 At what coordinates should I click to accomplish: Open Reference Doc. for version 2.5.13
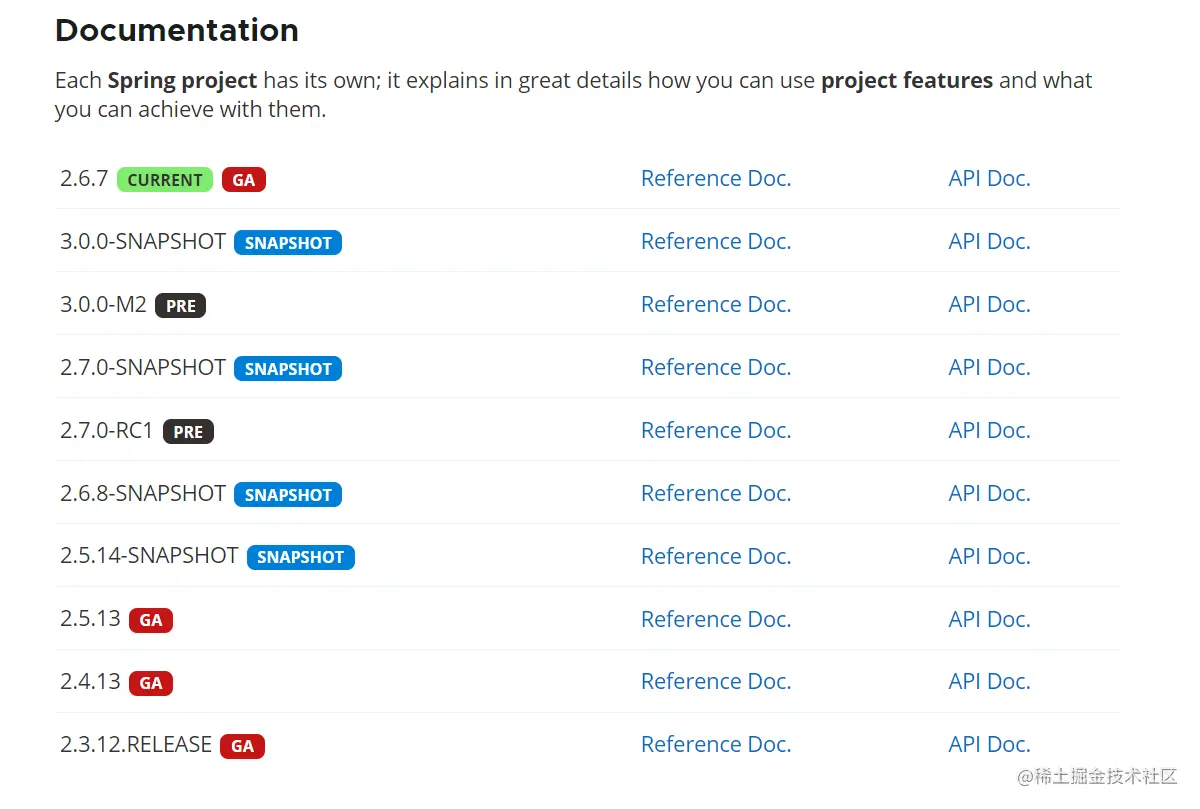716,620
